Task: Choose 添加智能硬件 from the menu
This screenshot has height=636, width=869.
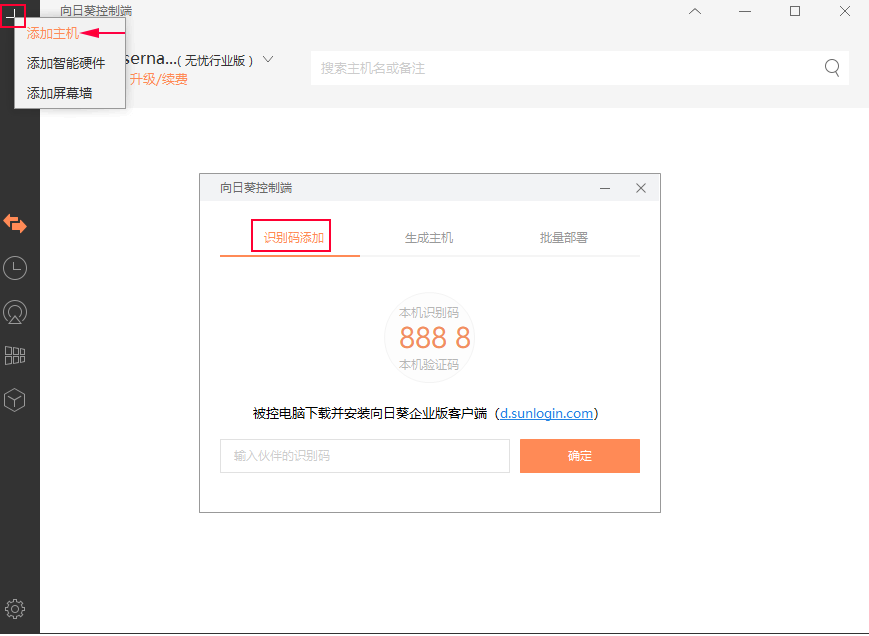Action: [66, 63]
